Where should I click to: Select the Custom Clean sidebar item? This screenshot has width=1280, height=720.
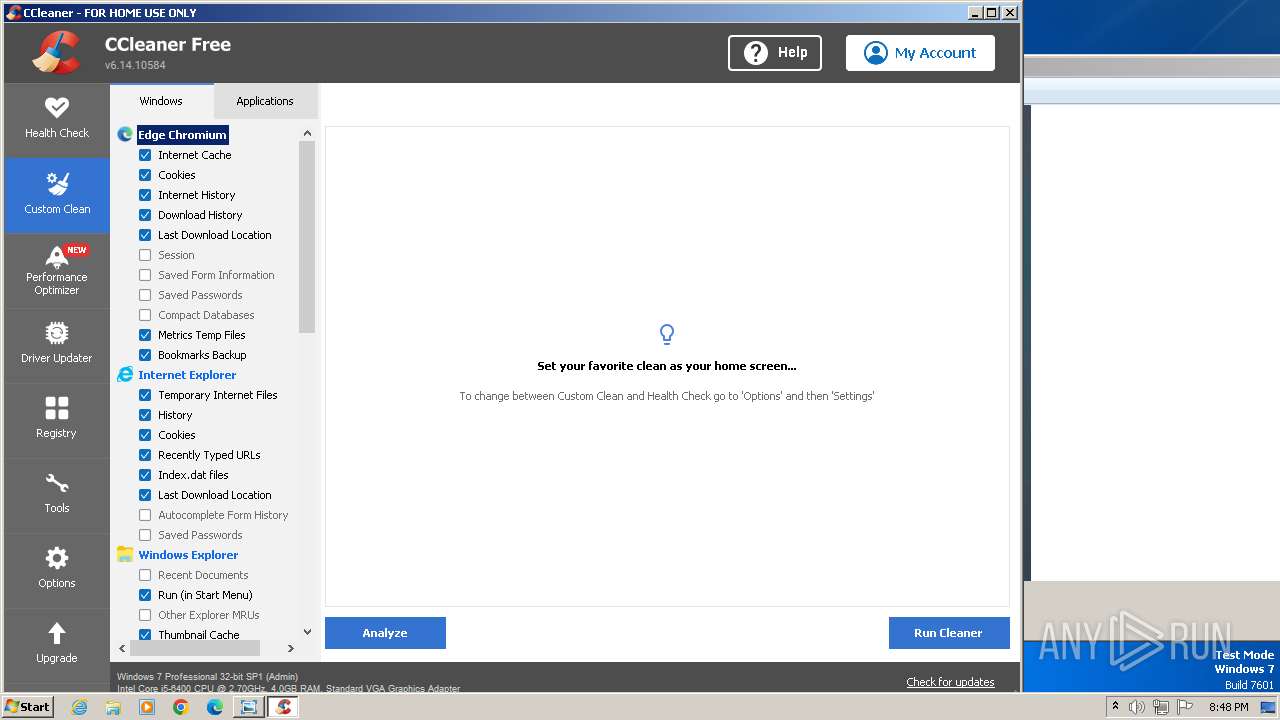(57, 195)
